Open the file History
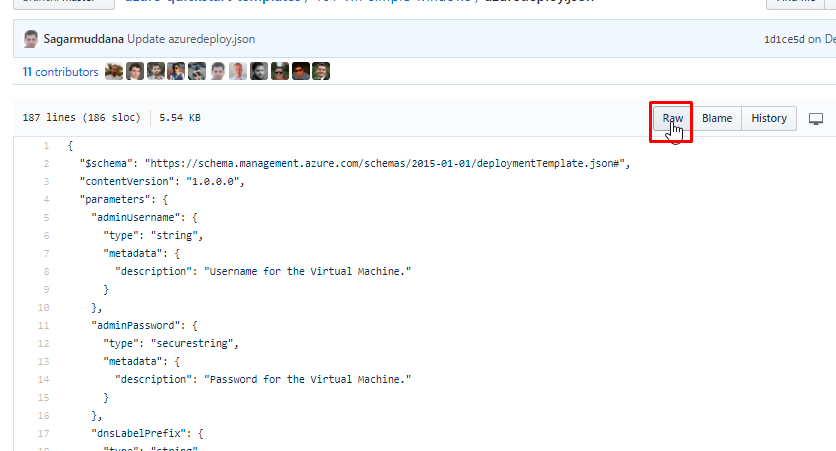836x451 pixels. coord(769,118)
